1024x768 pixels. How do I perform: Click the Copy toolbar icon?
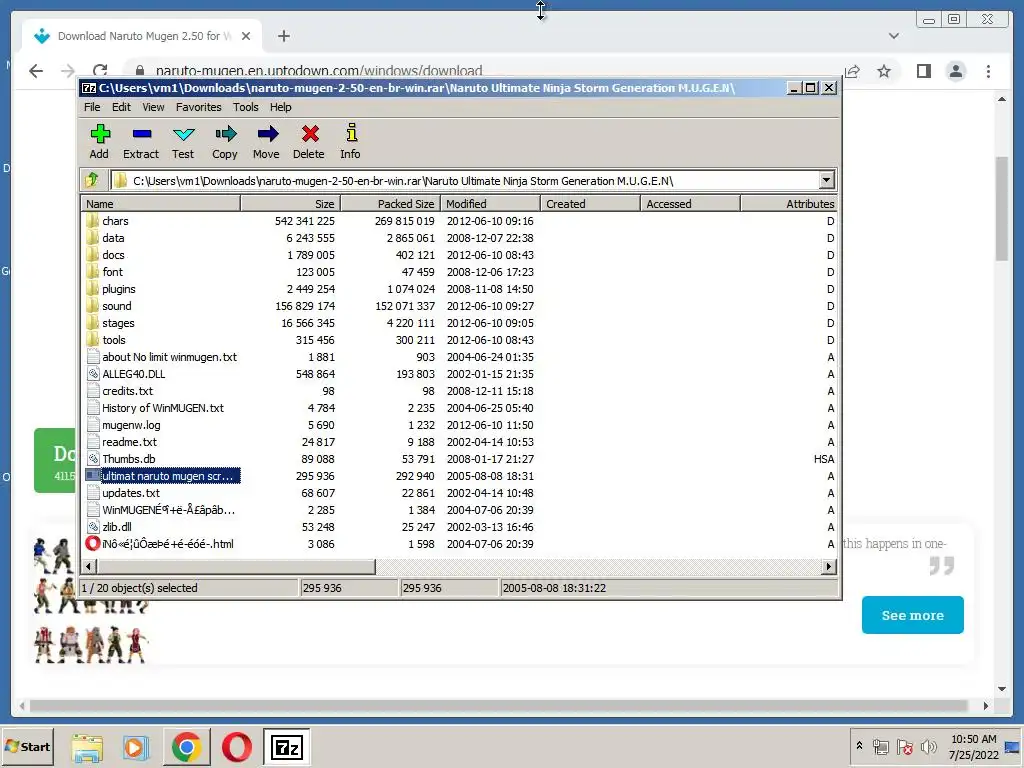pyautogui.click(x=225, y=134)
